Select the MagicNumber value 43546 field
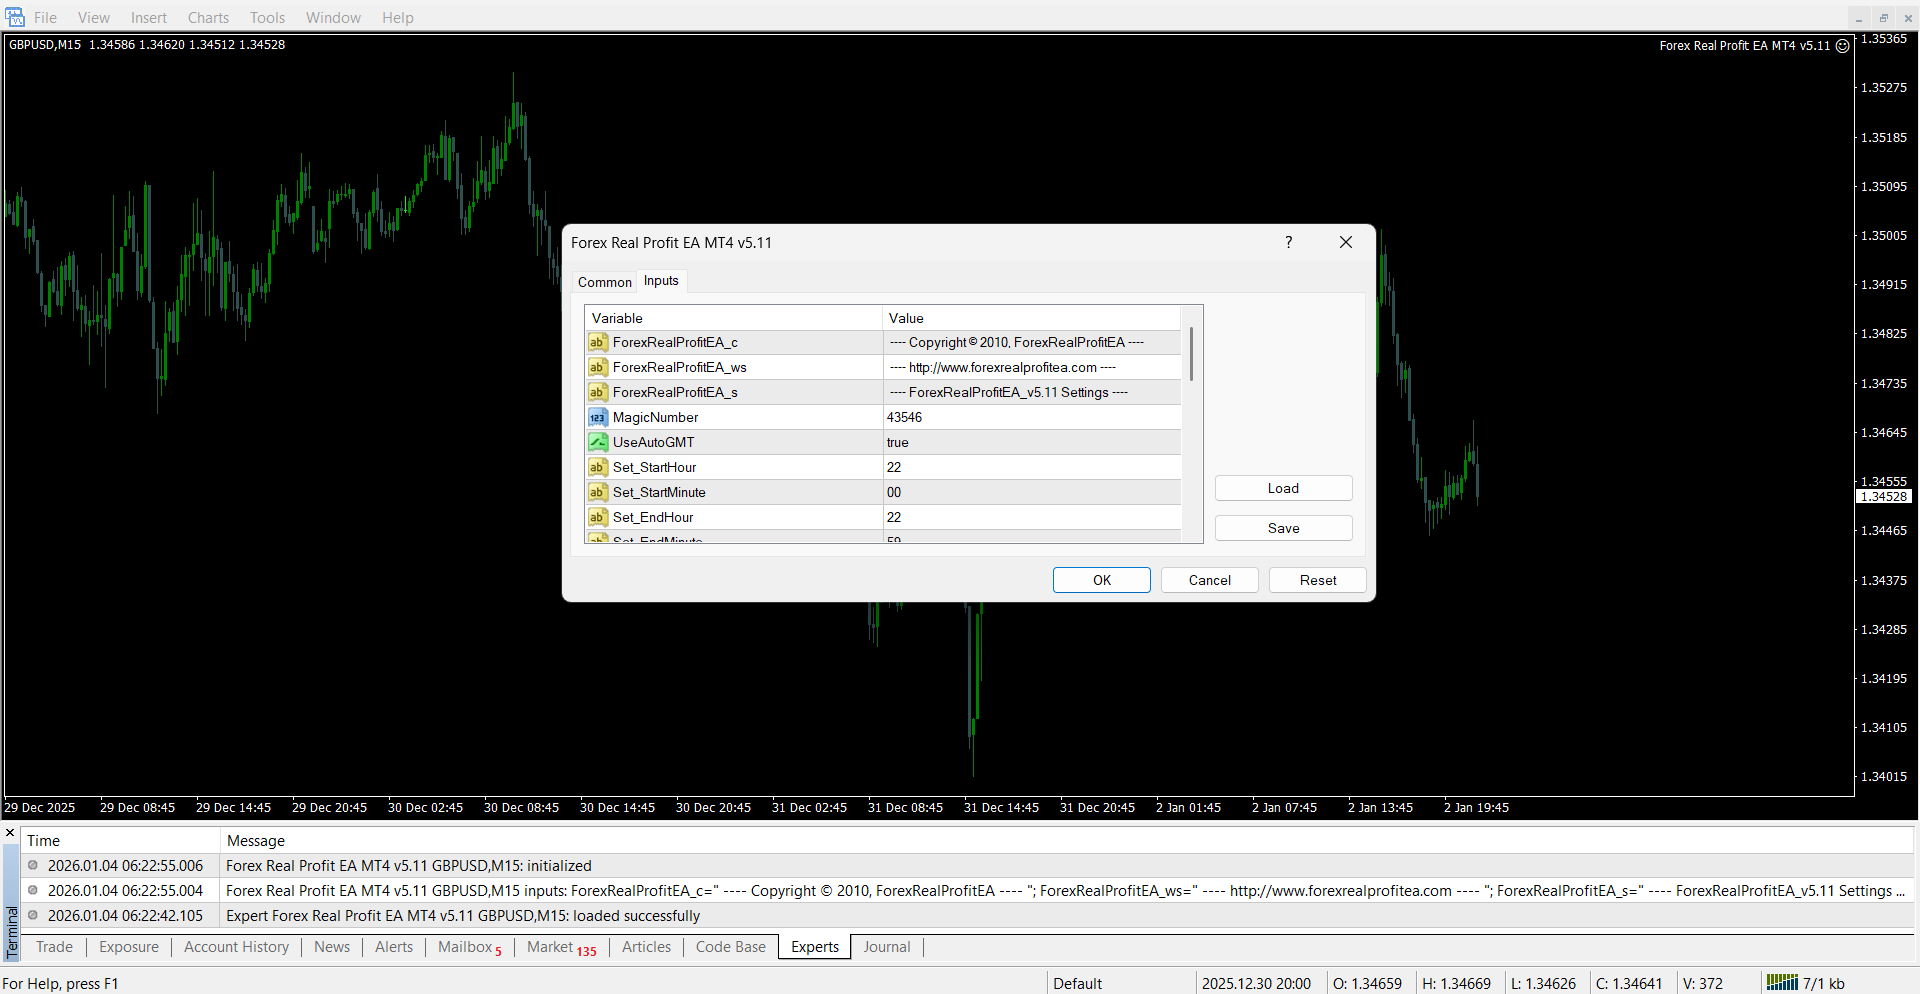This screenshot has height=994, width=1920. (1030, 417)
